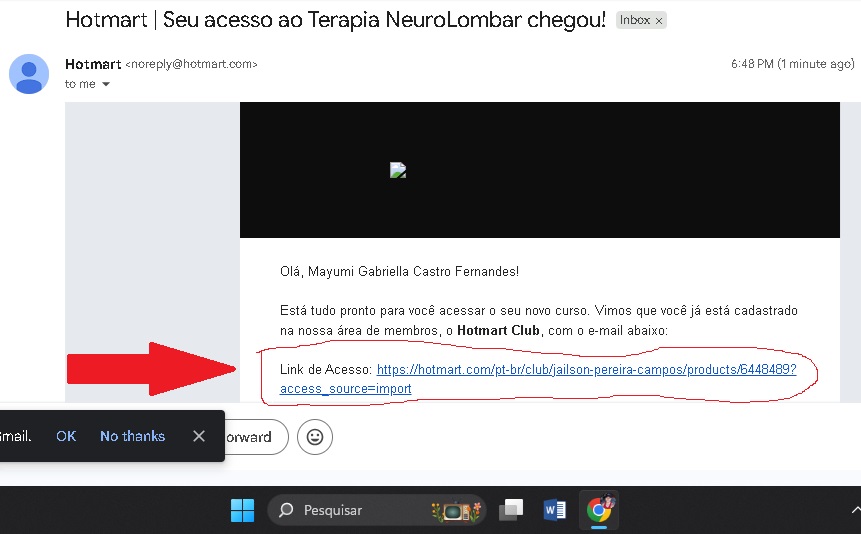
Task: Expand recipient details next to "to me"
Action: point(106,85)
